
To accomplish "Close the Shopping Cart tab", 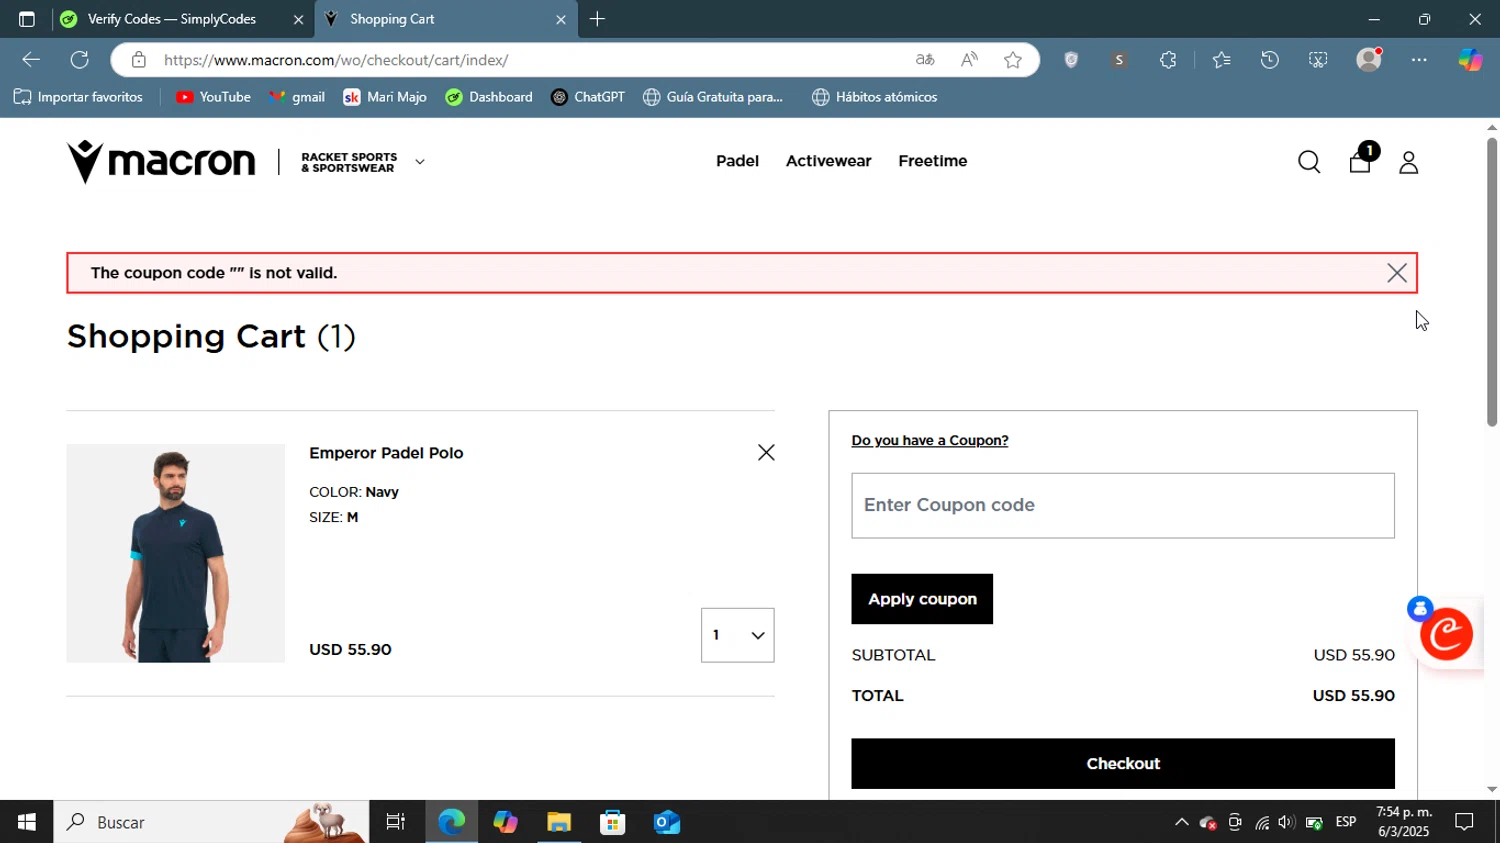I will click(x=560, y=19).
